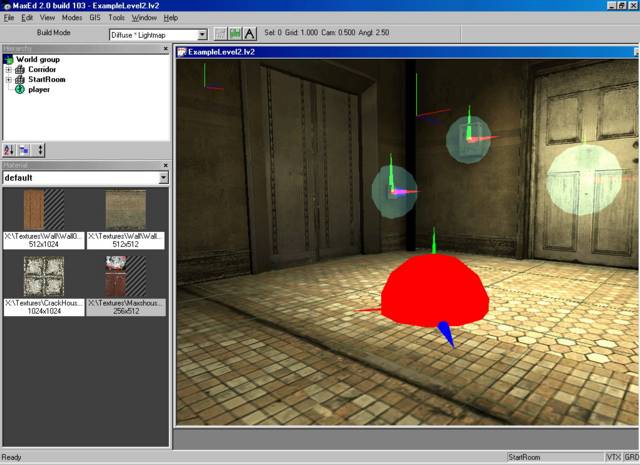Screen dimensions: 640x465
Task: Open the File menu
Action: pos(9,18)
